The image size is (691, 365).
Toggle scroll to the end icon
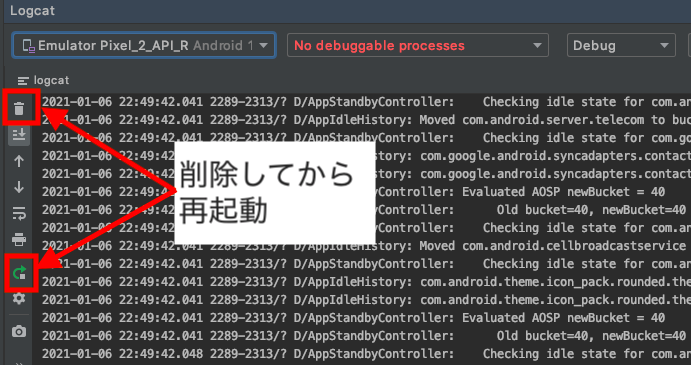pyautogui.click(x=19, y=134)
